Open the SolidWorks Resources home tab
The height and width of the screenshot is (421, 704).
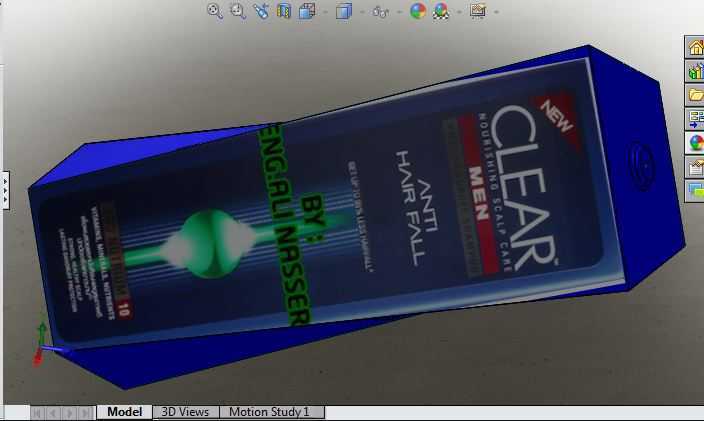tap(695, 47)
